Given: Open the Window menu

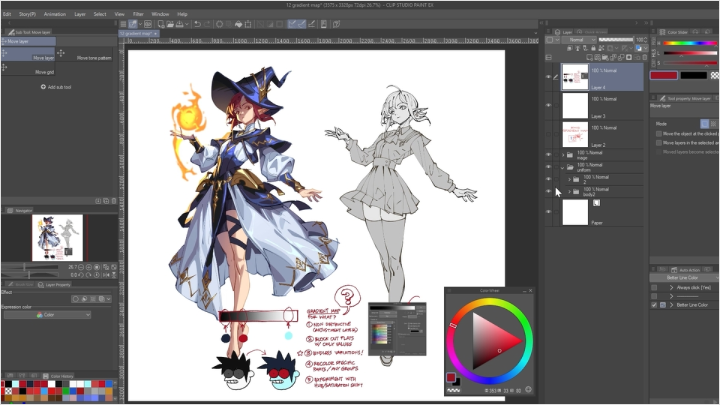Looking at the screenshot, I should coord(160,14).
